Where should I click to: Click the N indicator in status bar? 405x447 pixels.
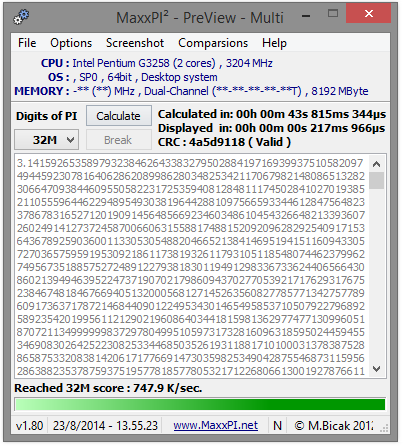pos(277,426)
